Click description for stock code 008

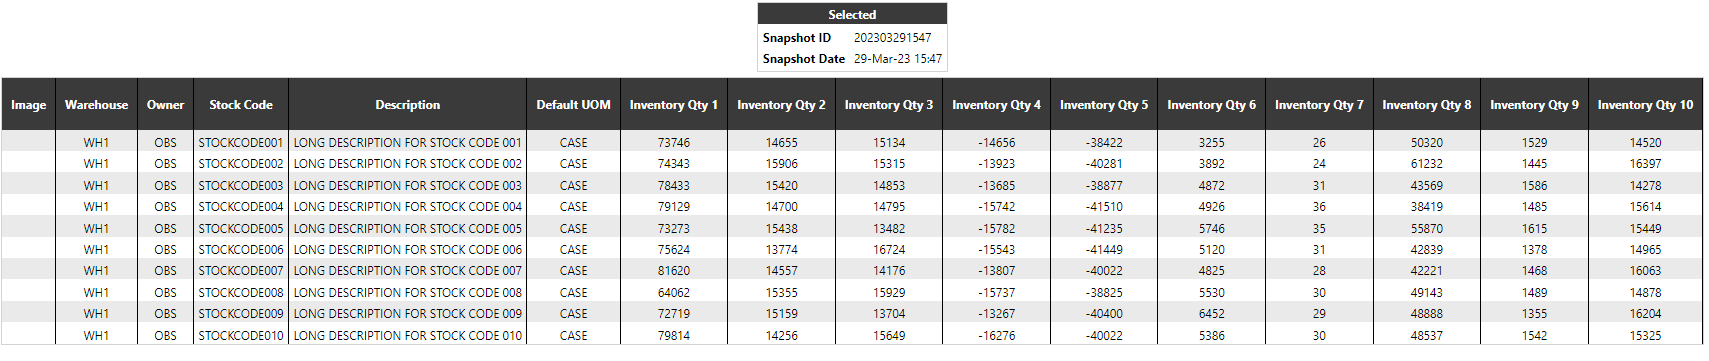pyautogui.click(x=407, y=292)
